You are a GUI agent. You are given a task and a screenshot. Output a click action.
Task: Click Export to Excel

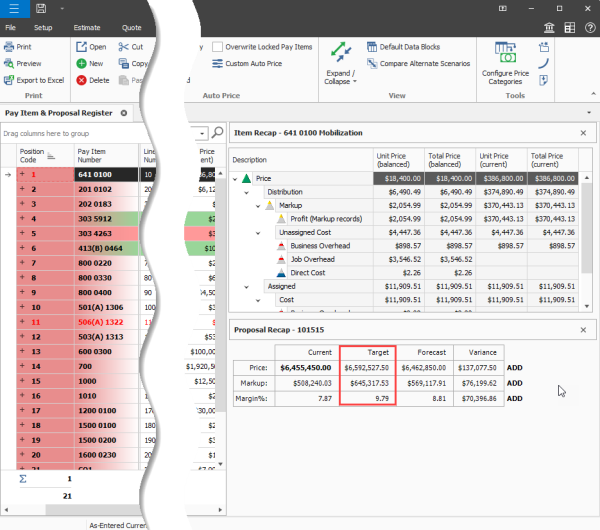point(34,80)
